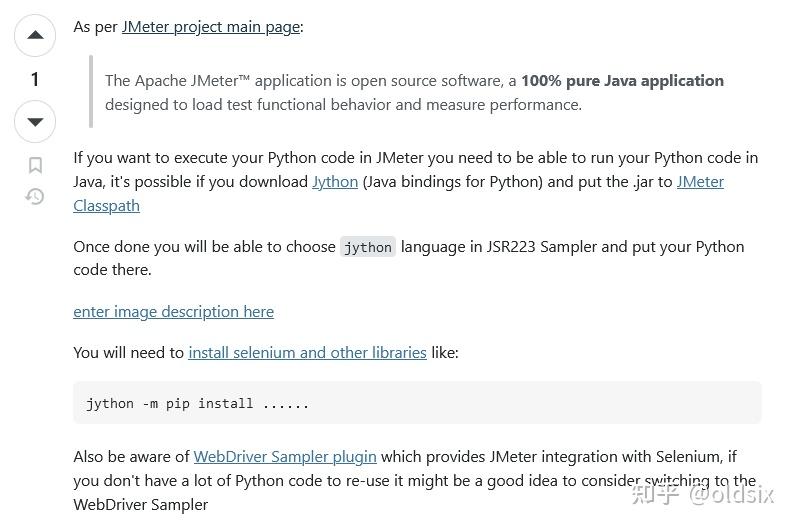
Task: Open the answer's activity history icon
Action: point(35,196)
